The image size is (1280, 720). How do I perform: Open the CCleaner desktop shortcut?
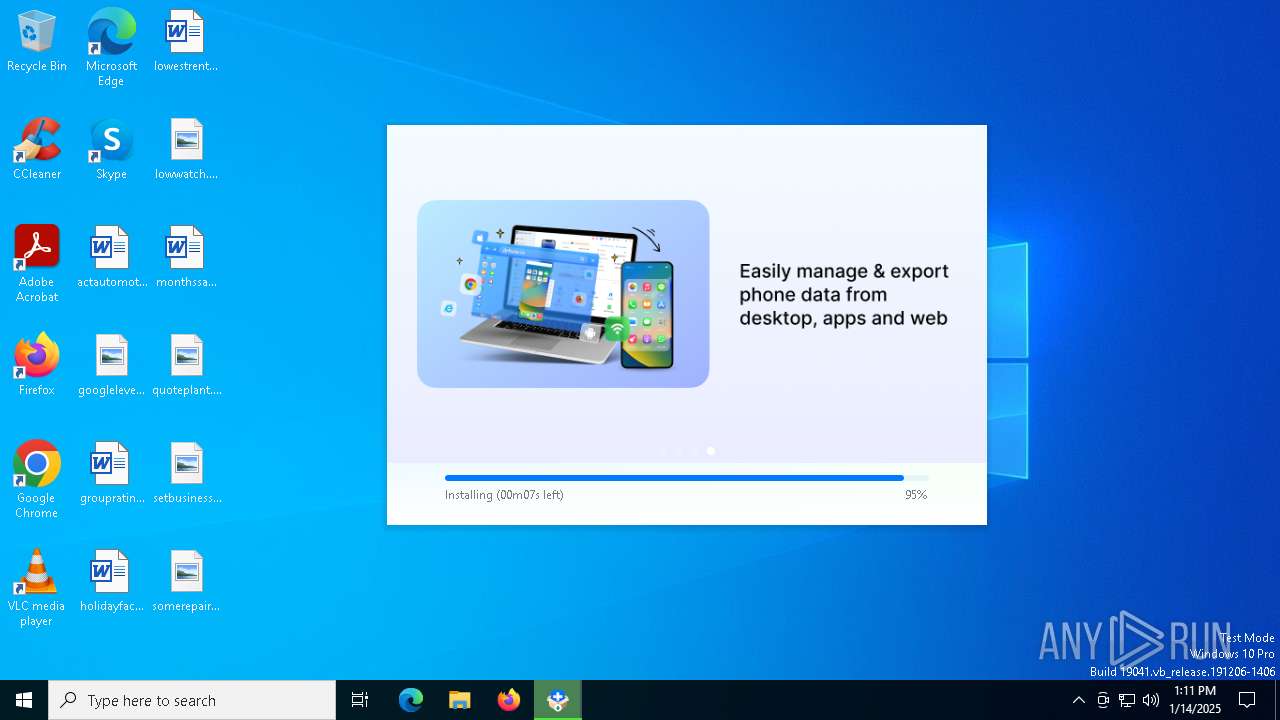tap(37, 149)
